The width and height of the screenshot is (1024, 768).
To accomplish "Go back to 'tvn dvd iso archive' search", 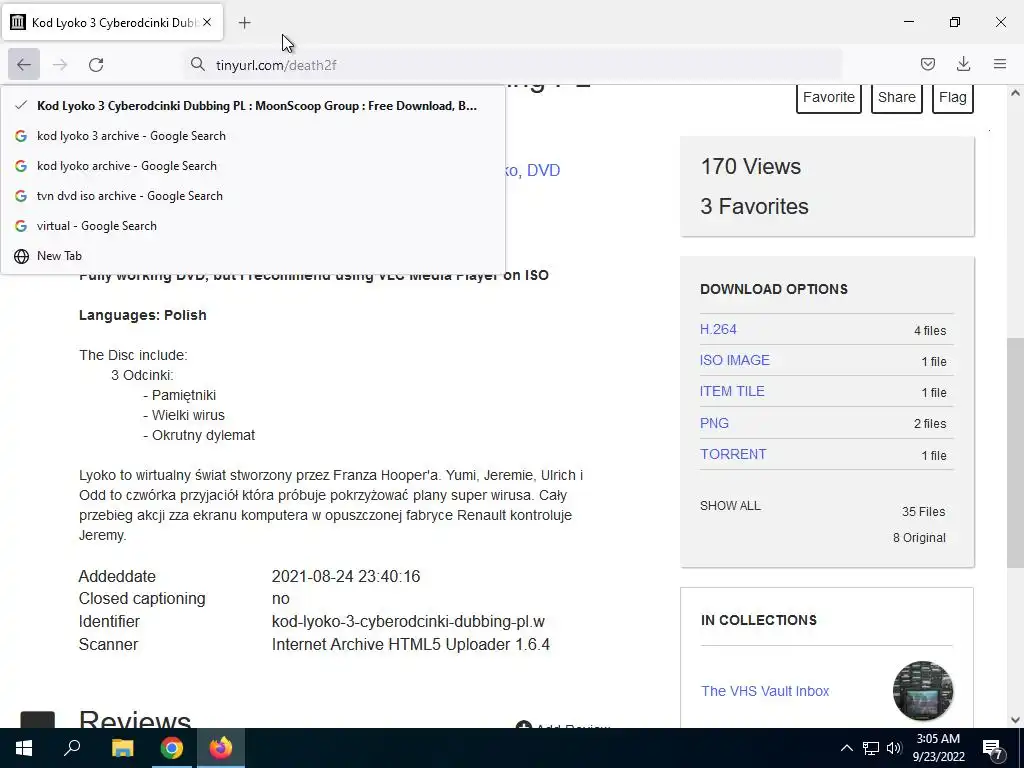I will pyautogui.click(x=253, y=196).
